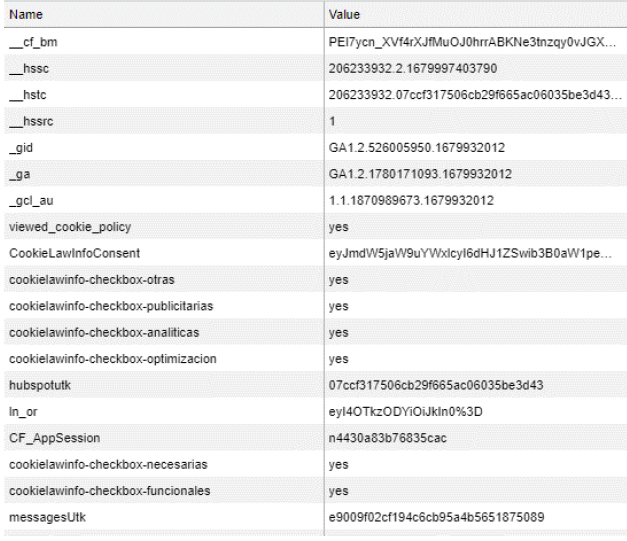Click the cookielawinfo-checkbox-necesarias value cell
Image resolution: width=627 pixels, height=541 pixels.
[339, 462]
